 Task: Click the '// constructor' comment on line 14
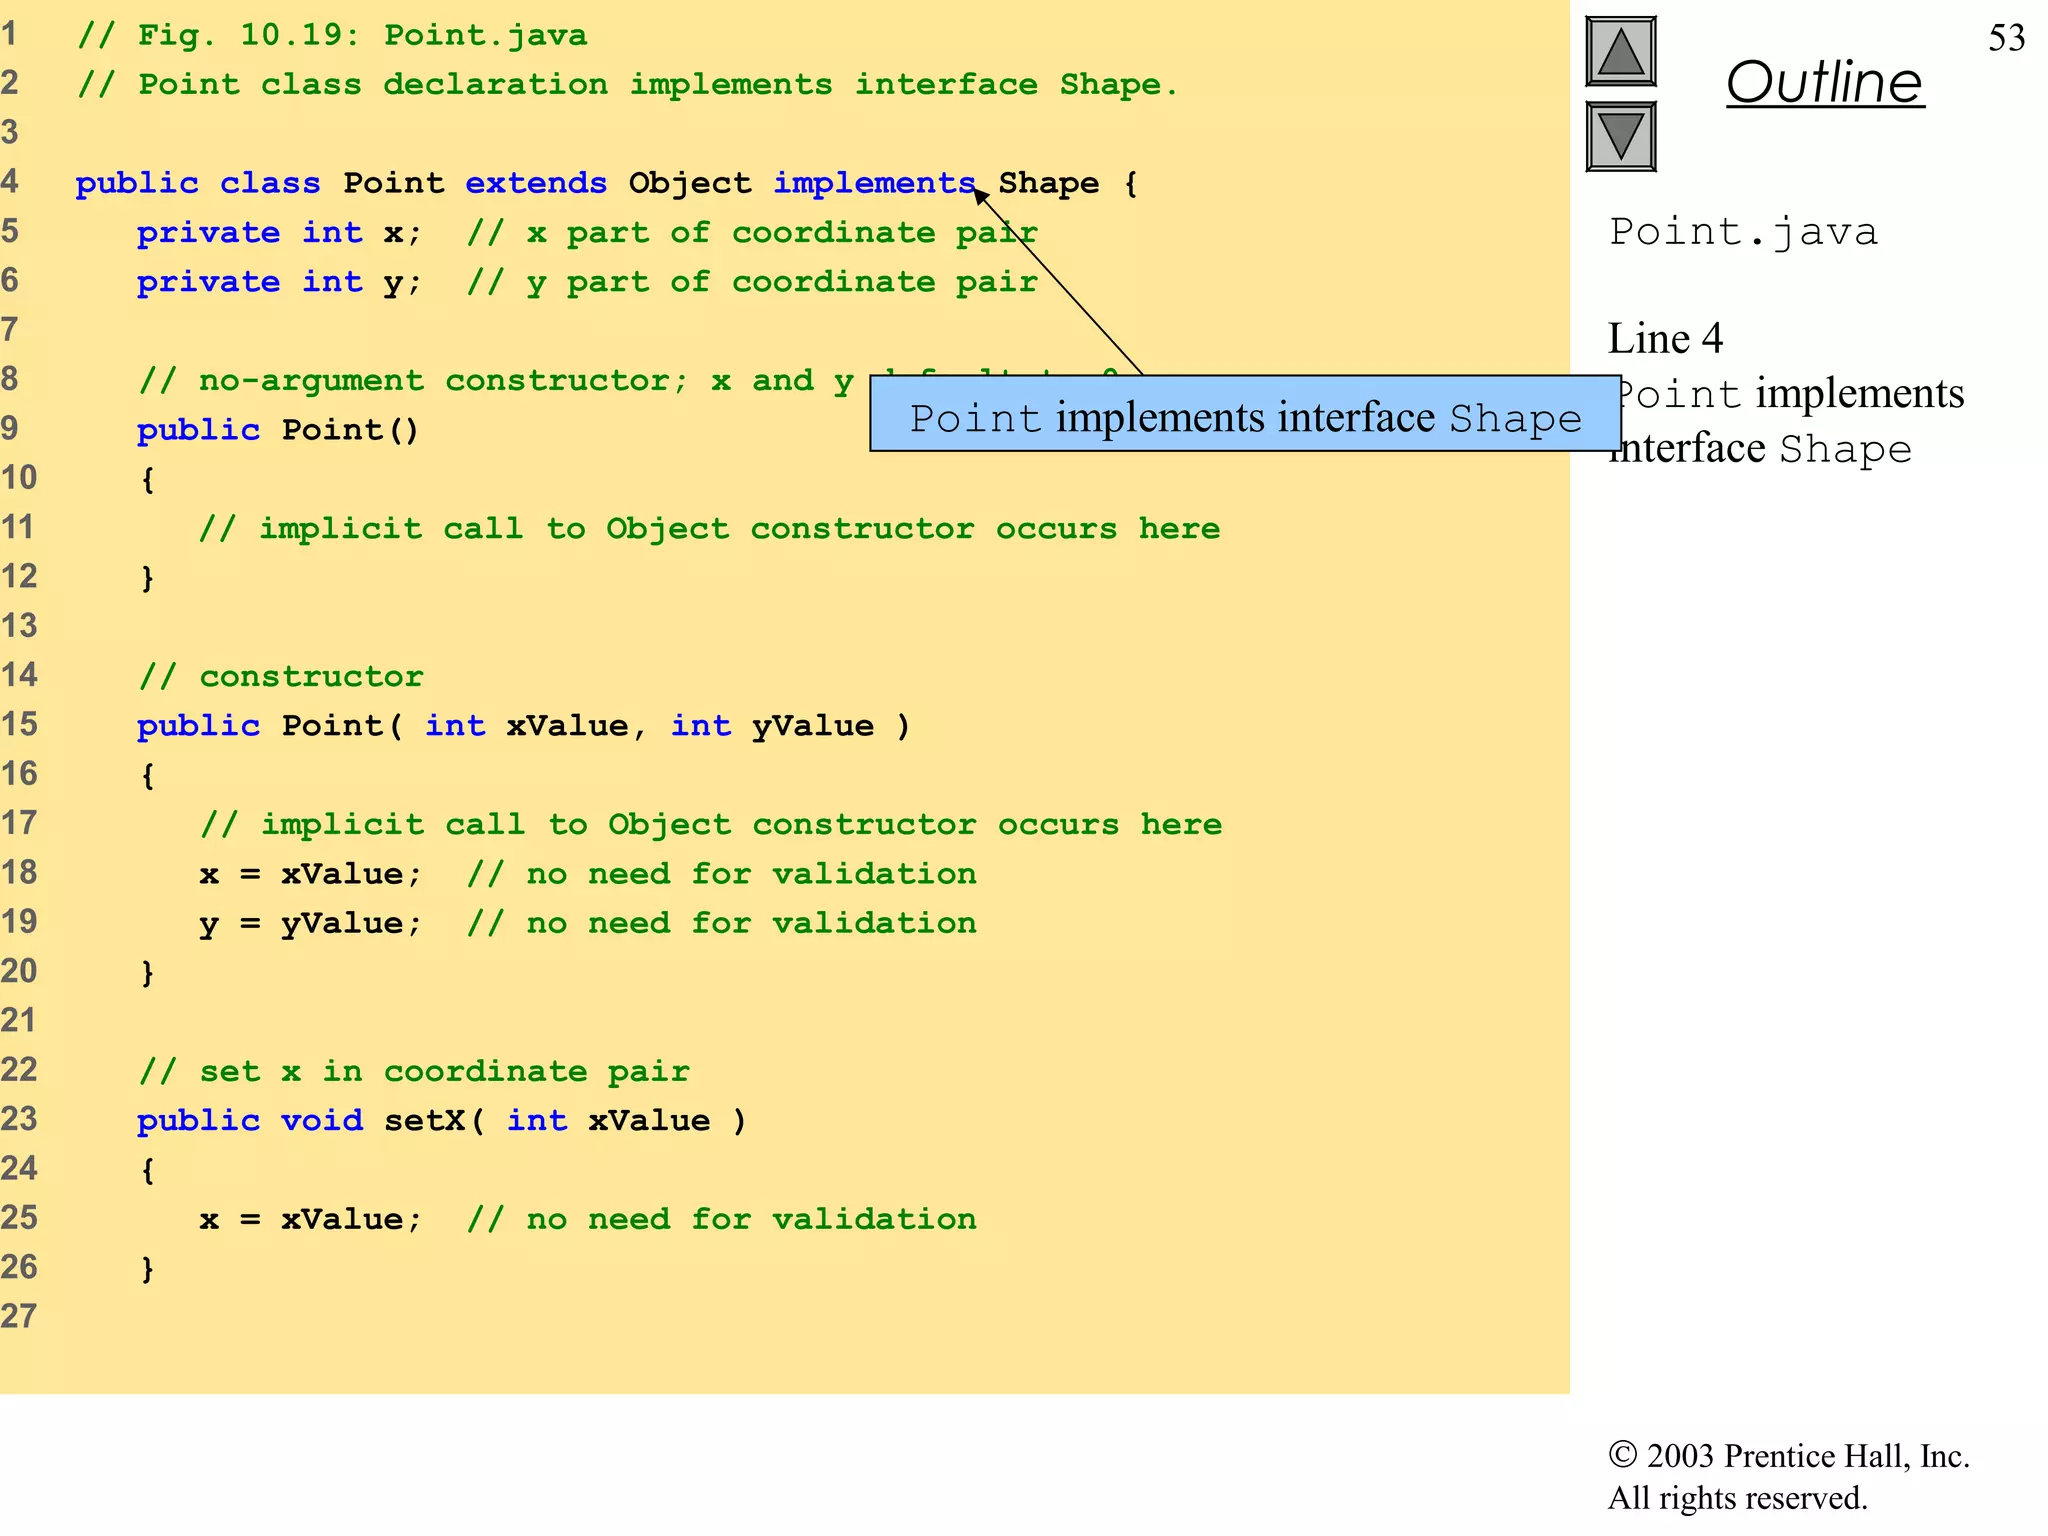[x=281, y=676]
